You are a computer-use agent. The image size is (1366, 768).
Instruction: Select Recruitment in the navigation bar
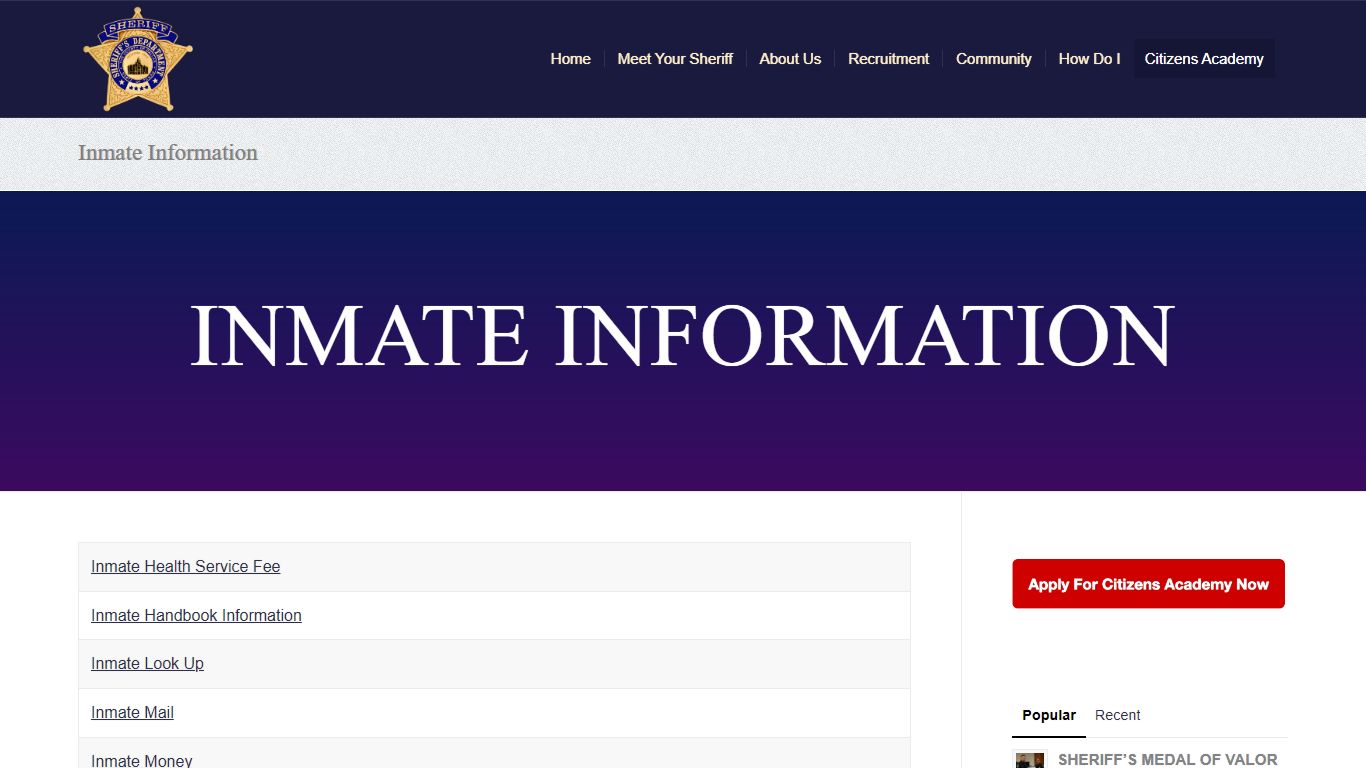[x=888, y=59]
